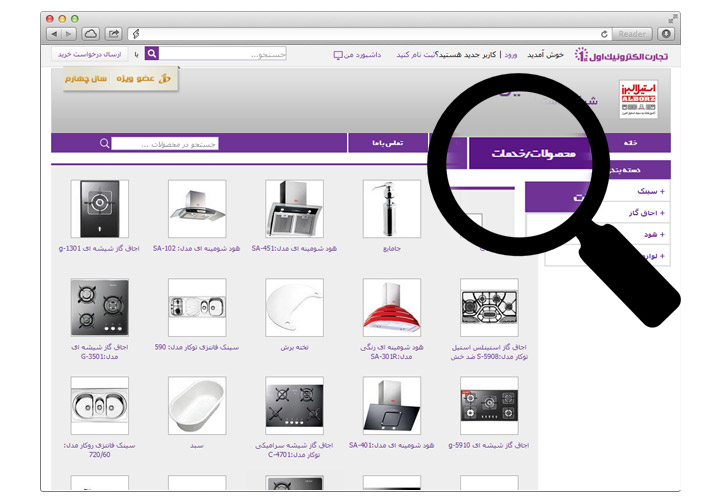Screen dimensions: 704x500
Task: Open the browser share icon
Action: [x=114, y=34]
